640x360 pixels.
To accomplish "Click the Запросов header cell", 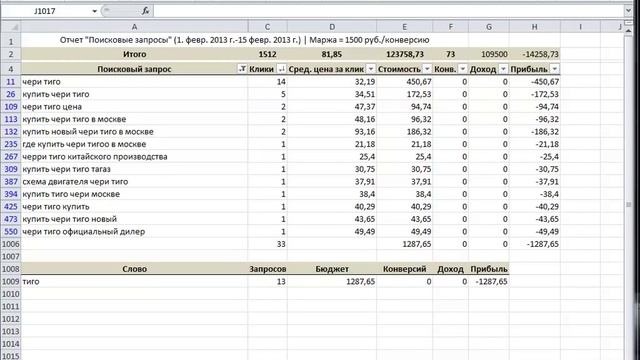I will pyautogui.click(x=267, y=269).
